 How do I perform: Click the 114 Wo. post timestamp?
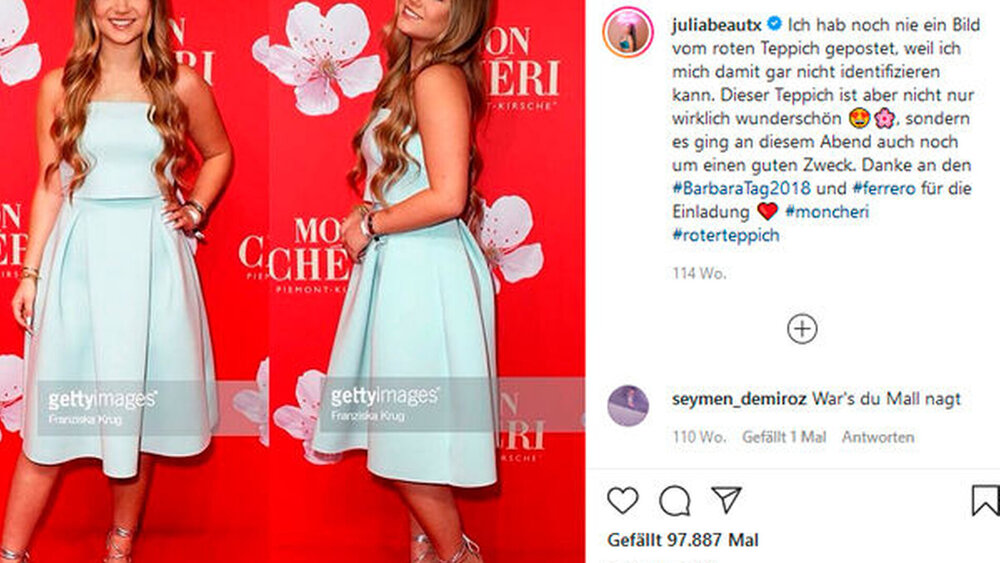tap(699, 274)
